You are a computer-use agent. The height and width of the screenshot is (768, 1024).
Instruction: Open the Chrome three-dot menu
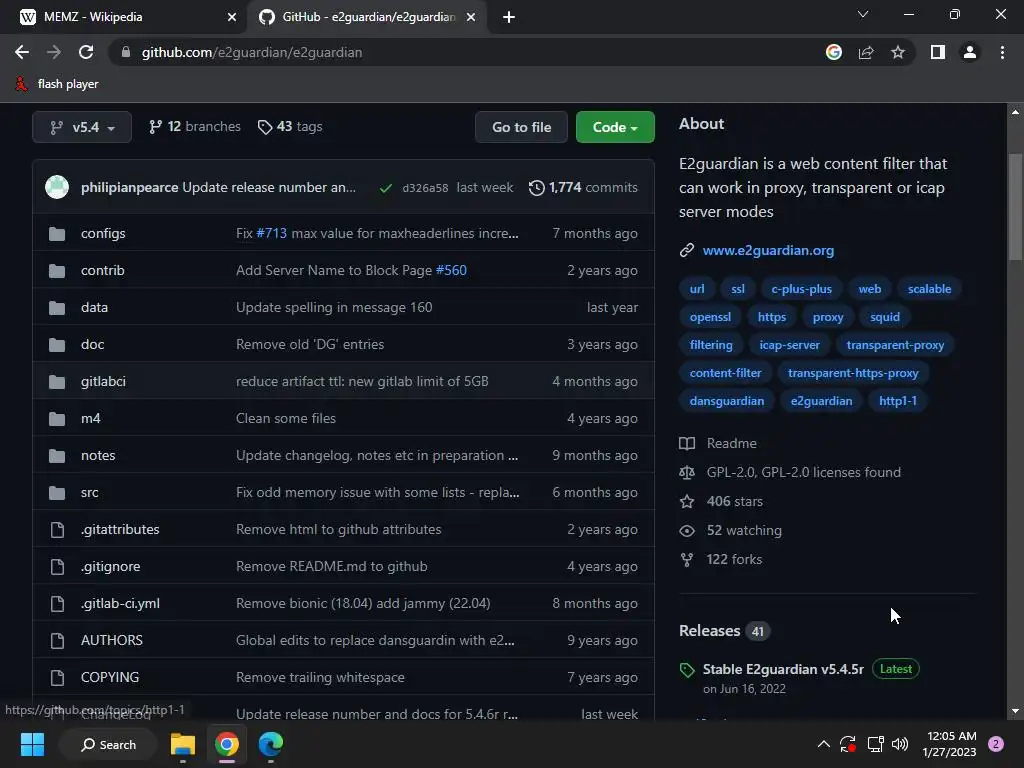click(1002, 52)
